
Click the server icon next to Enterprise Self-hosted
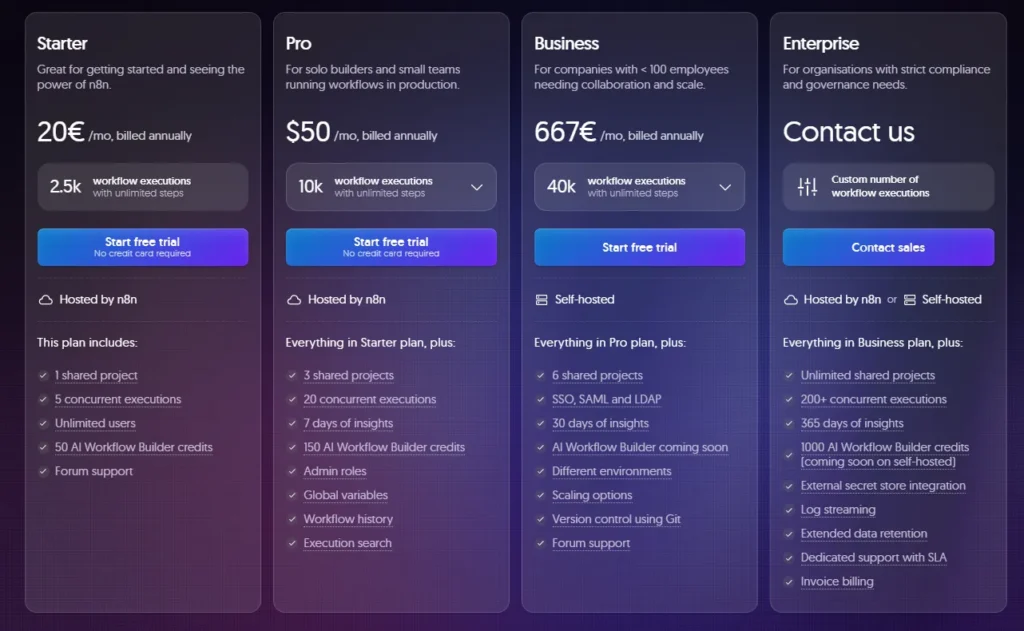tap(910, 299)
